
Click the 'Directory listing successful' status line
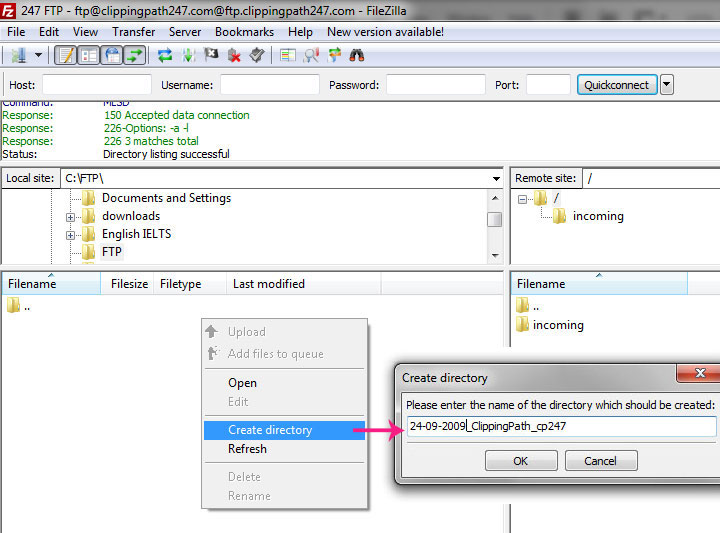[x=166, y=154]
